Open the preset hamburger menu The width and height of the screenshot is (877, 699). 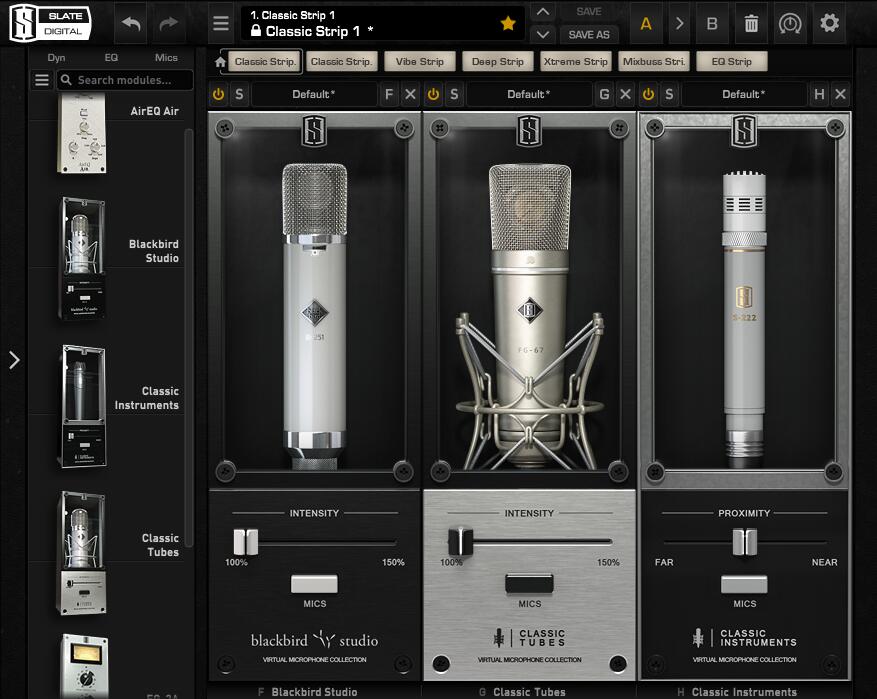click(x=221, y=23)
